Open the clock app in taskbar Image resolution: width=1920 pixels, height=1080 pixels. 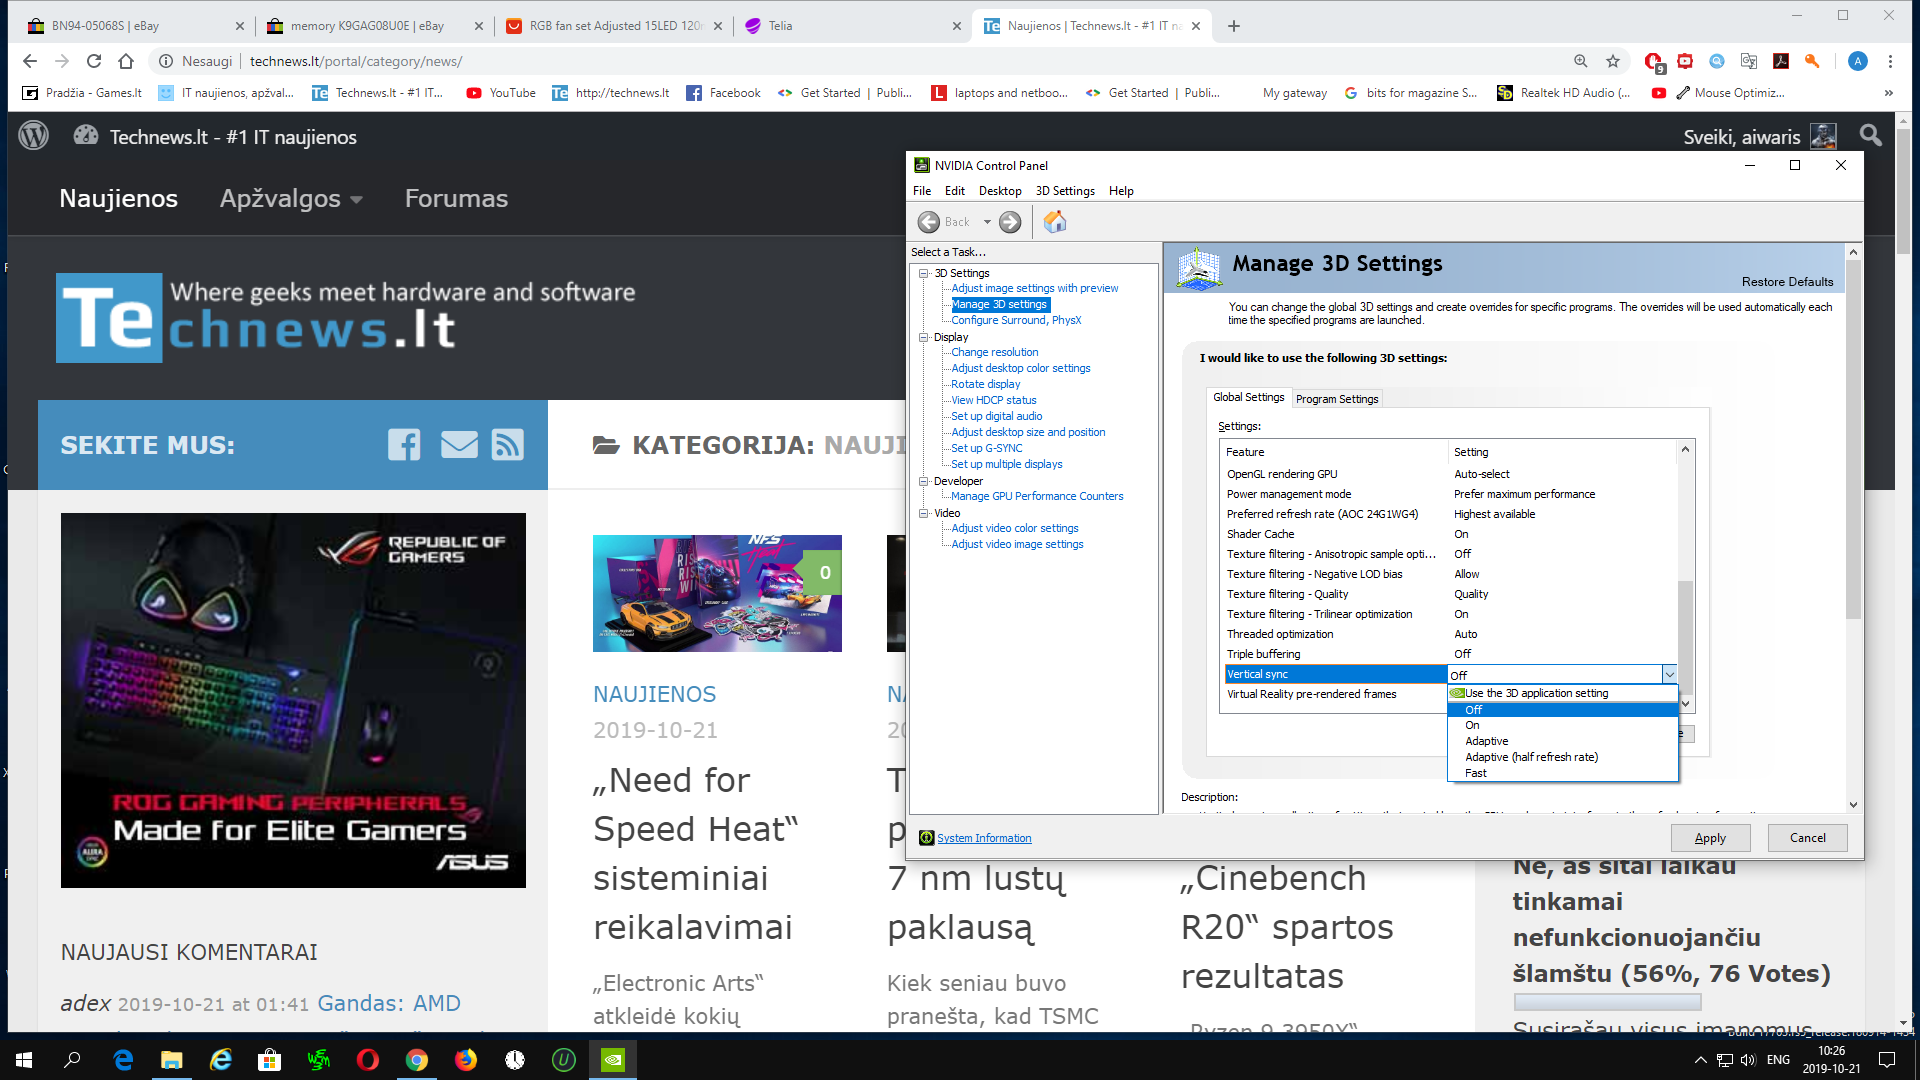click(x=515, y=1059)
